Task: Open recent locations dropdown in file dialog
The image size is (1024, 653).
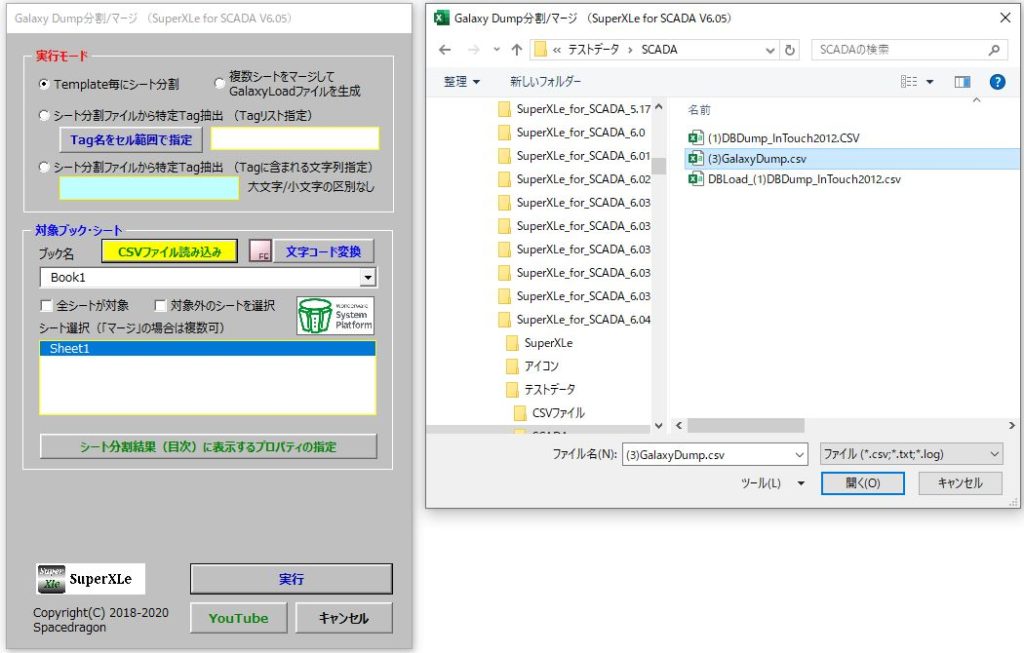Action: pos(496,50)
